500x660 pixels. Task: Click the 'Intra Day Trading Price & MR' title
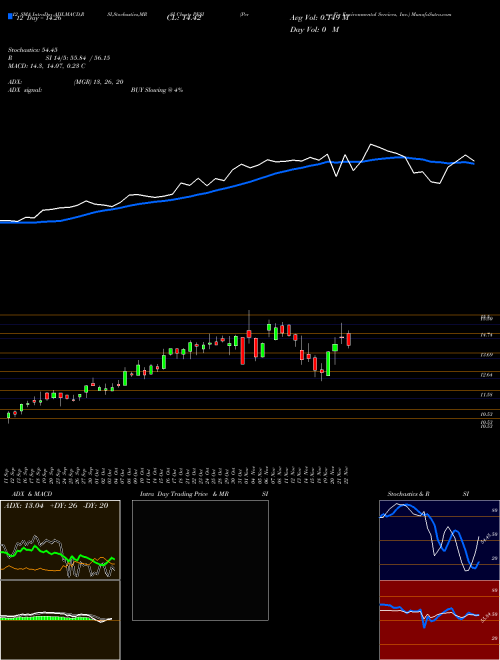pos(184,494)
